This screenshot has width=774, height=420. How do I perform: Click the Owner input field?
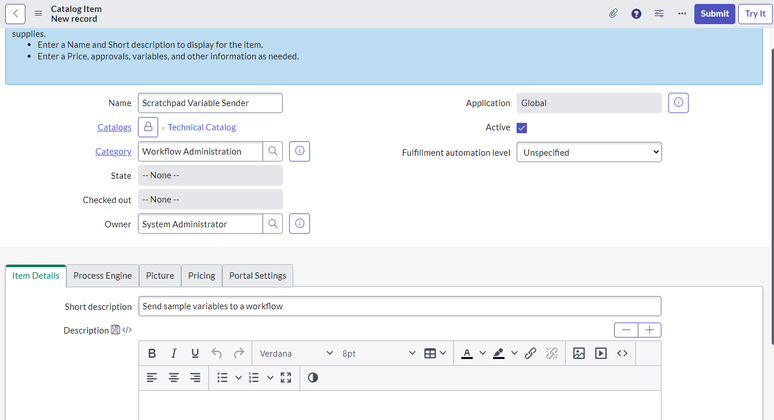pos(200,224)
